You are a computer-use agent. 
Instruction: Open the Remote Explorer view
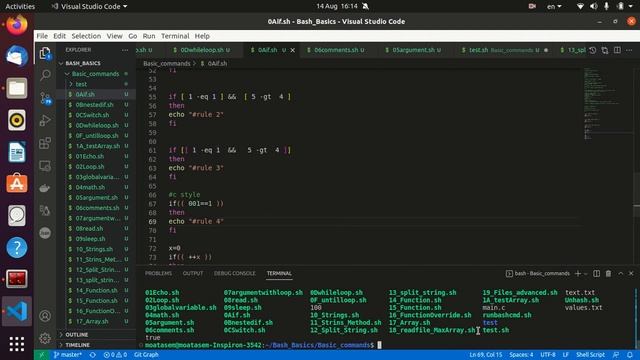tap(45, 166)
